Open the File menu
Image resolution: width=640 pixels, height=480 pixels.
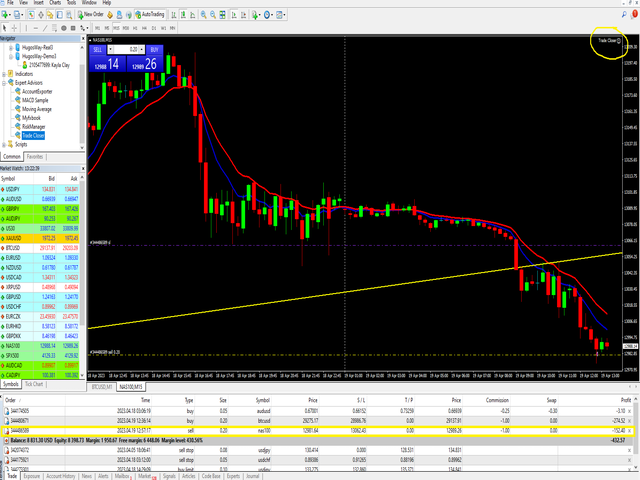point(10,2)
